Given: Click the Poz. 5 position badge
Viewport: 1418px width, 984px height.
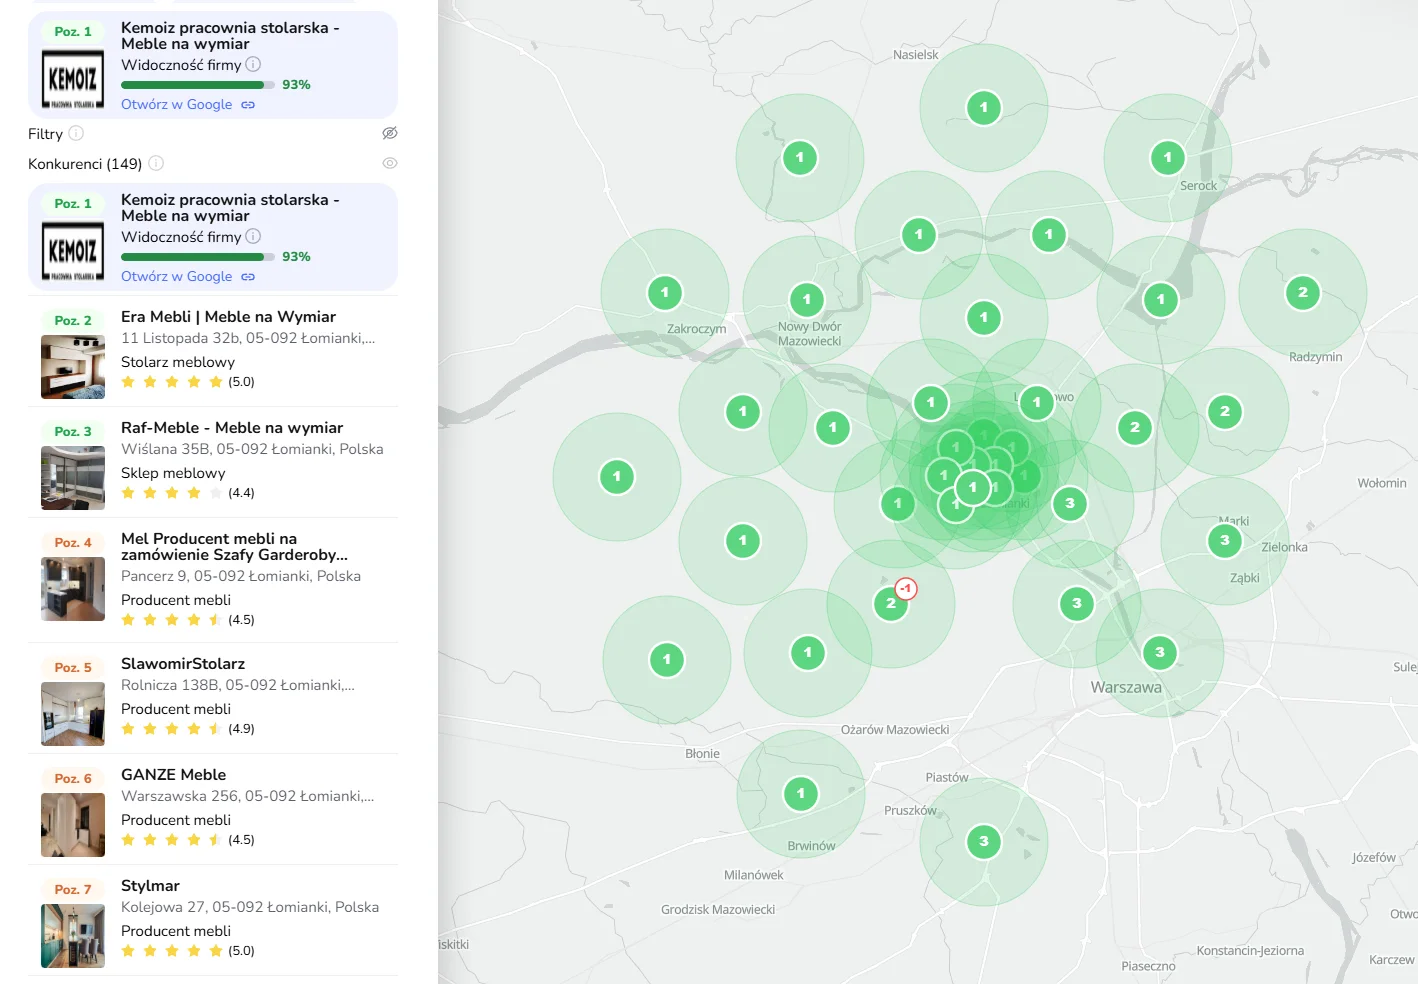Looking at the screenshot, I should [73, 668].
